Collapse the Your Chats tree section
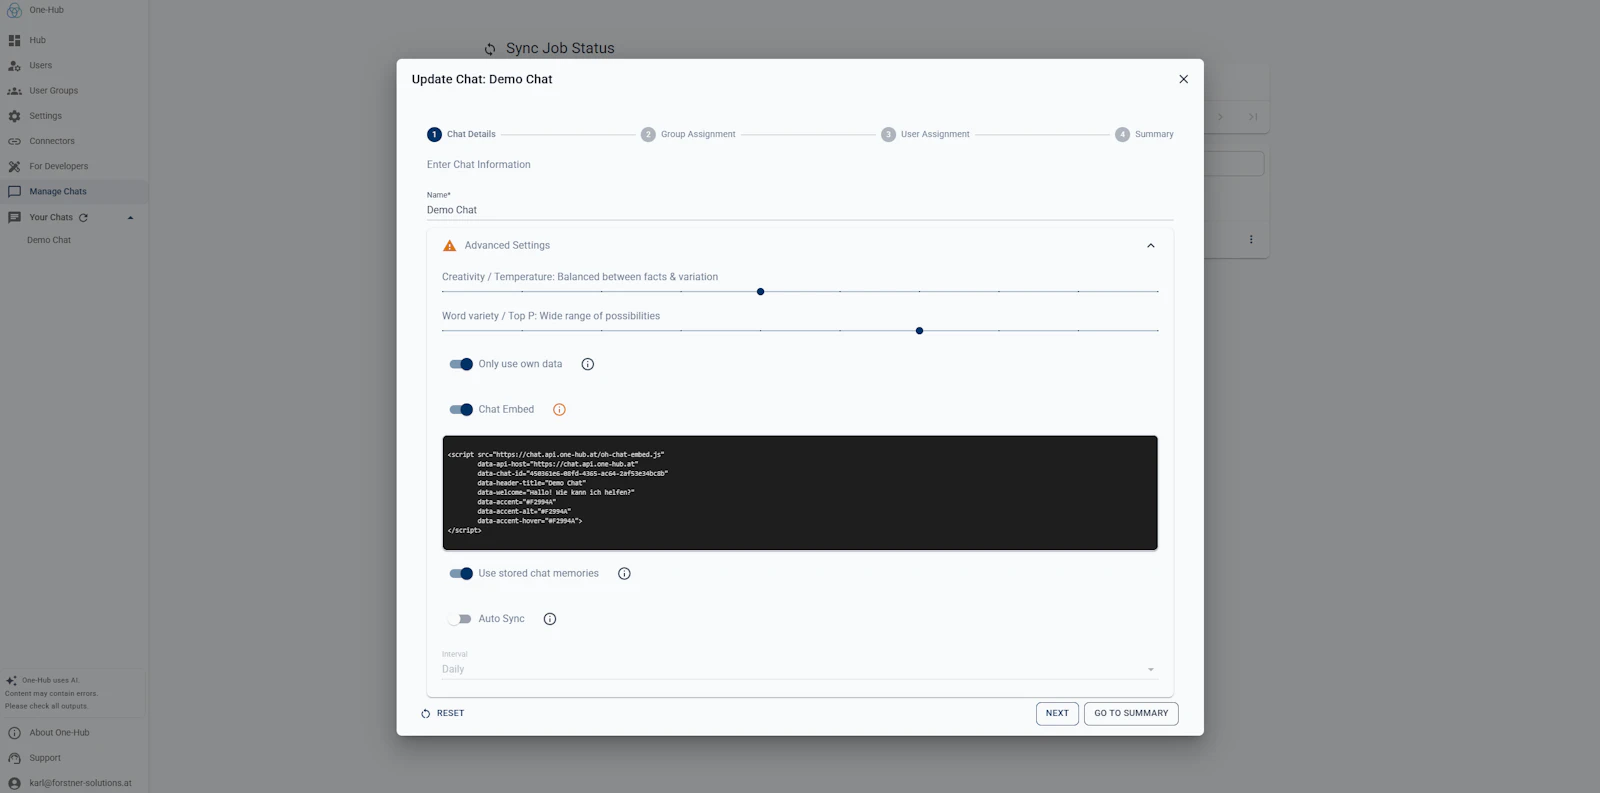This screenshot has height=793, width=1600. tap(130, 217)
